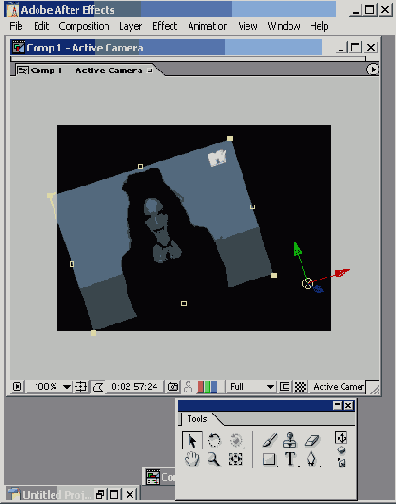
Task: Take a snapshot with camera icon
Action: tap(173, 387)
